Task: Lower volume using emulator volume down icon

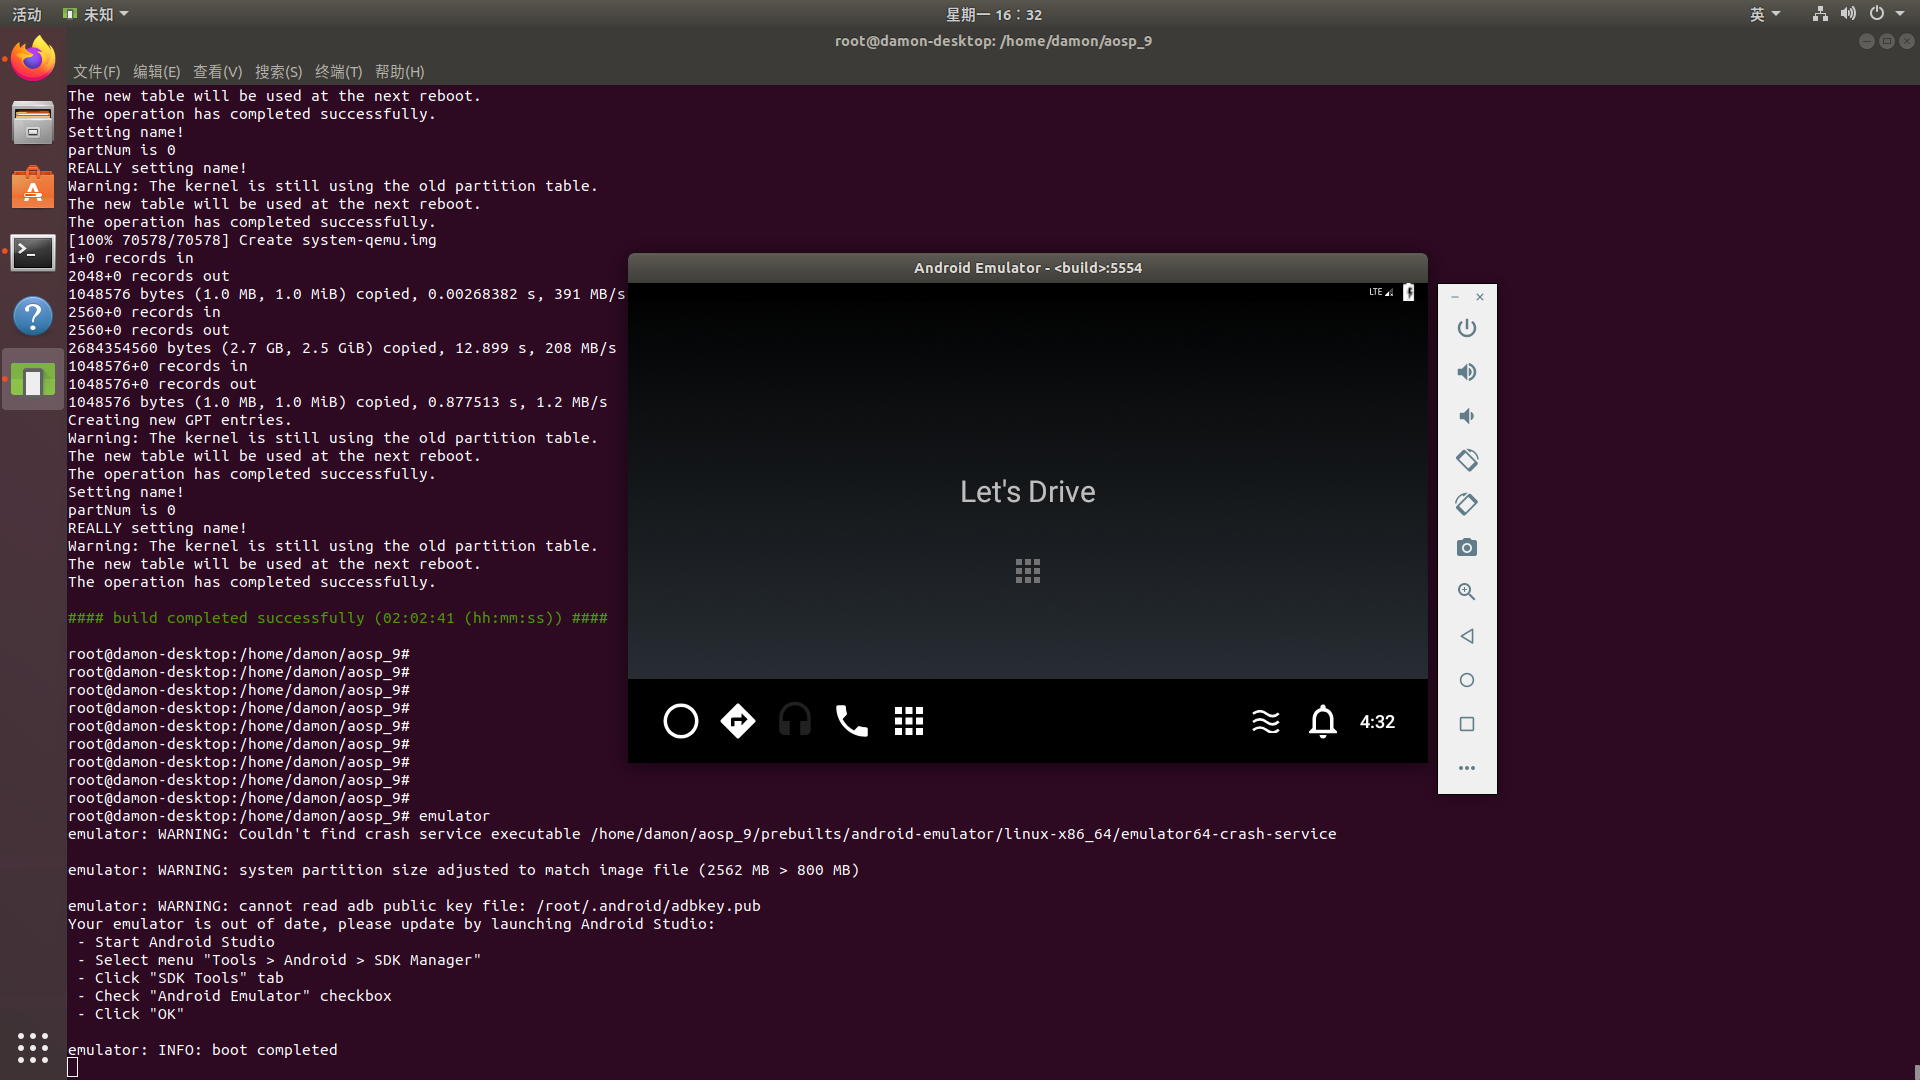Action: [x=1467, y=416]
